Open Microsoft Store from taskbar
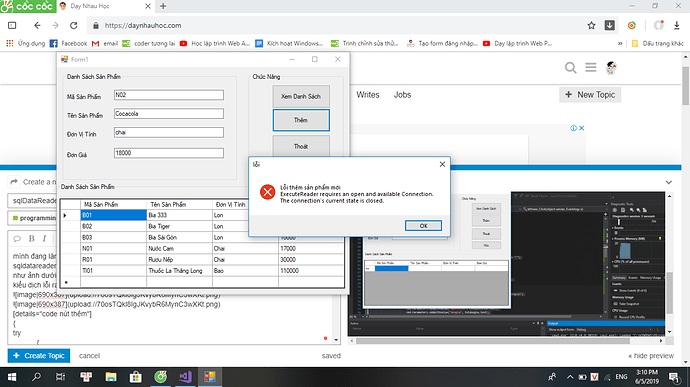690x387 pixels. [136, 377]
